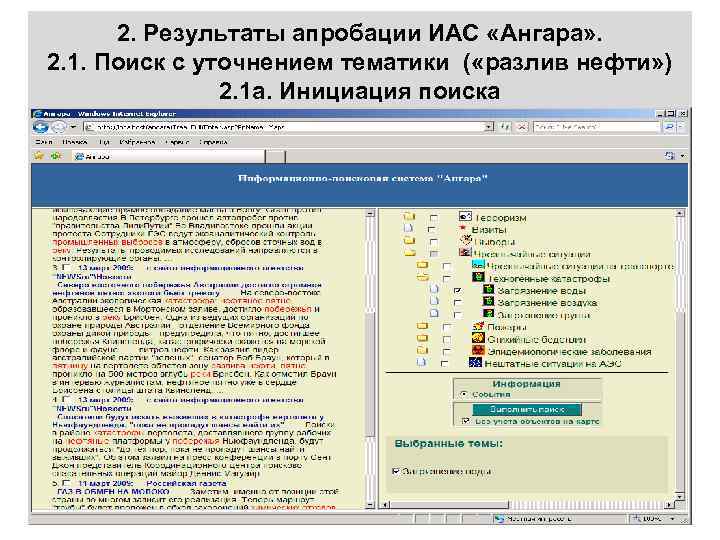Collapse the Техногенные катастрофы folder

(422, 277)
